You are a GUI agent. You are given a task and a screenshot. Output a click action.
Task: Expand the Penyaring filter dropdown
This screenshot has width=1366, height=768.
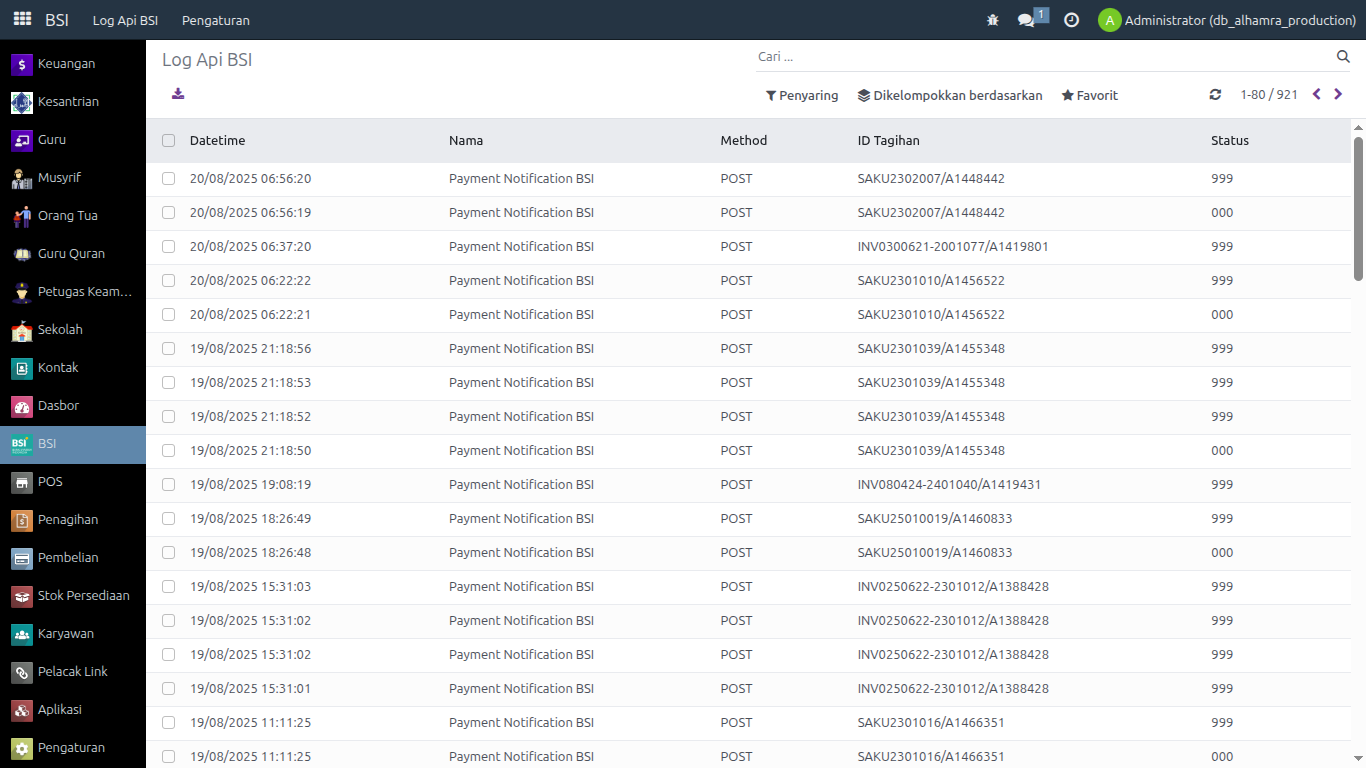click(802, 96)
